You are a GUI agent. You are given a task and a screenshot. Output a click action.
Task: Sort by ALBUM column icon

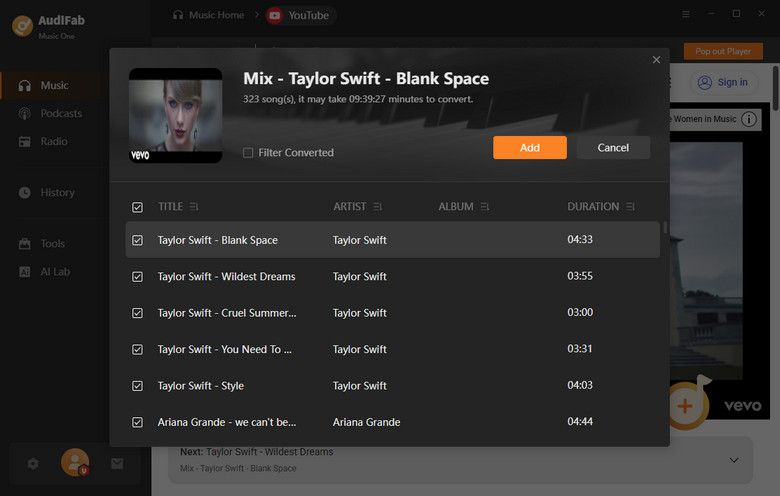point(485,206)
